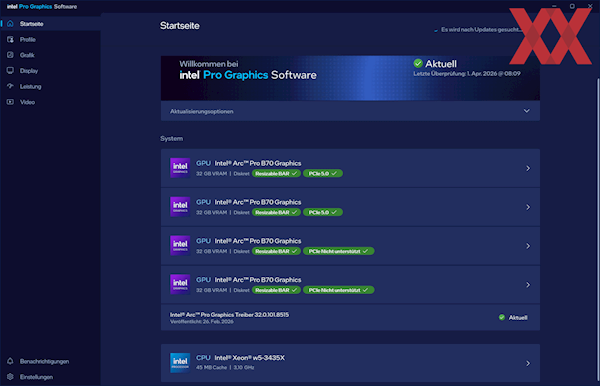Click the 45 MB Cache CPU detail
The height and width of the screenshot is (386, 600).
211,367
